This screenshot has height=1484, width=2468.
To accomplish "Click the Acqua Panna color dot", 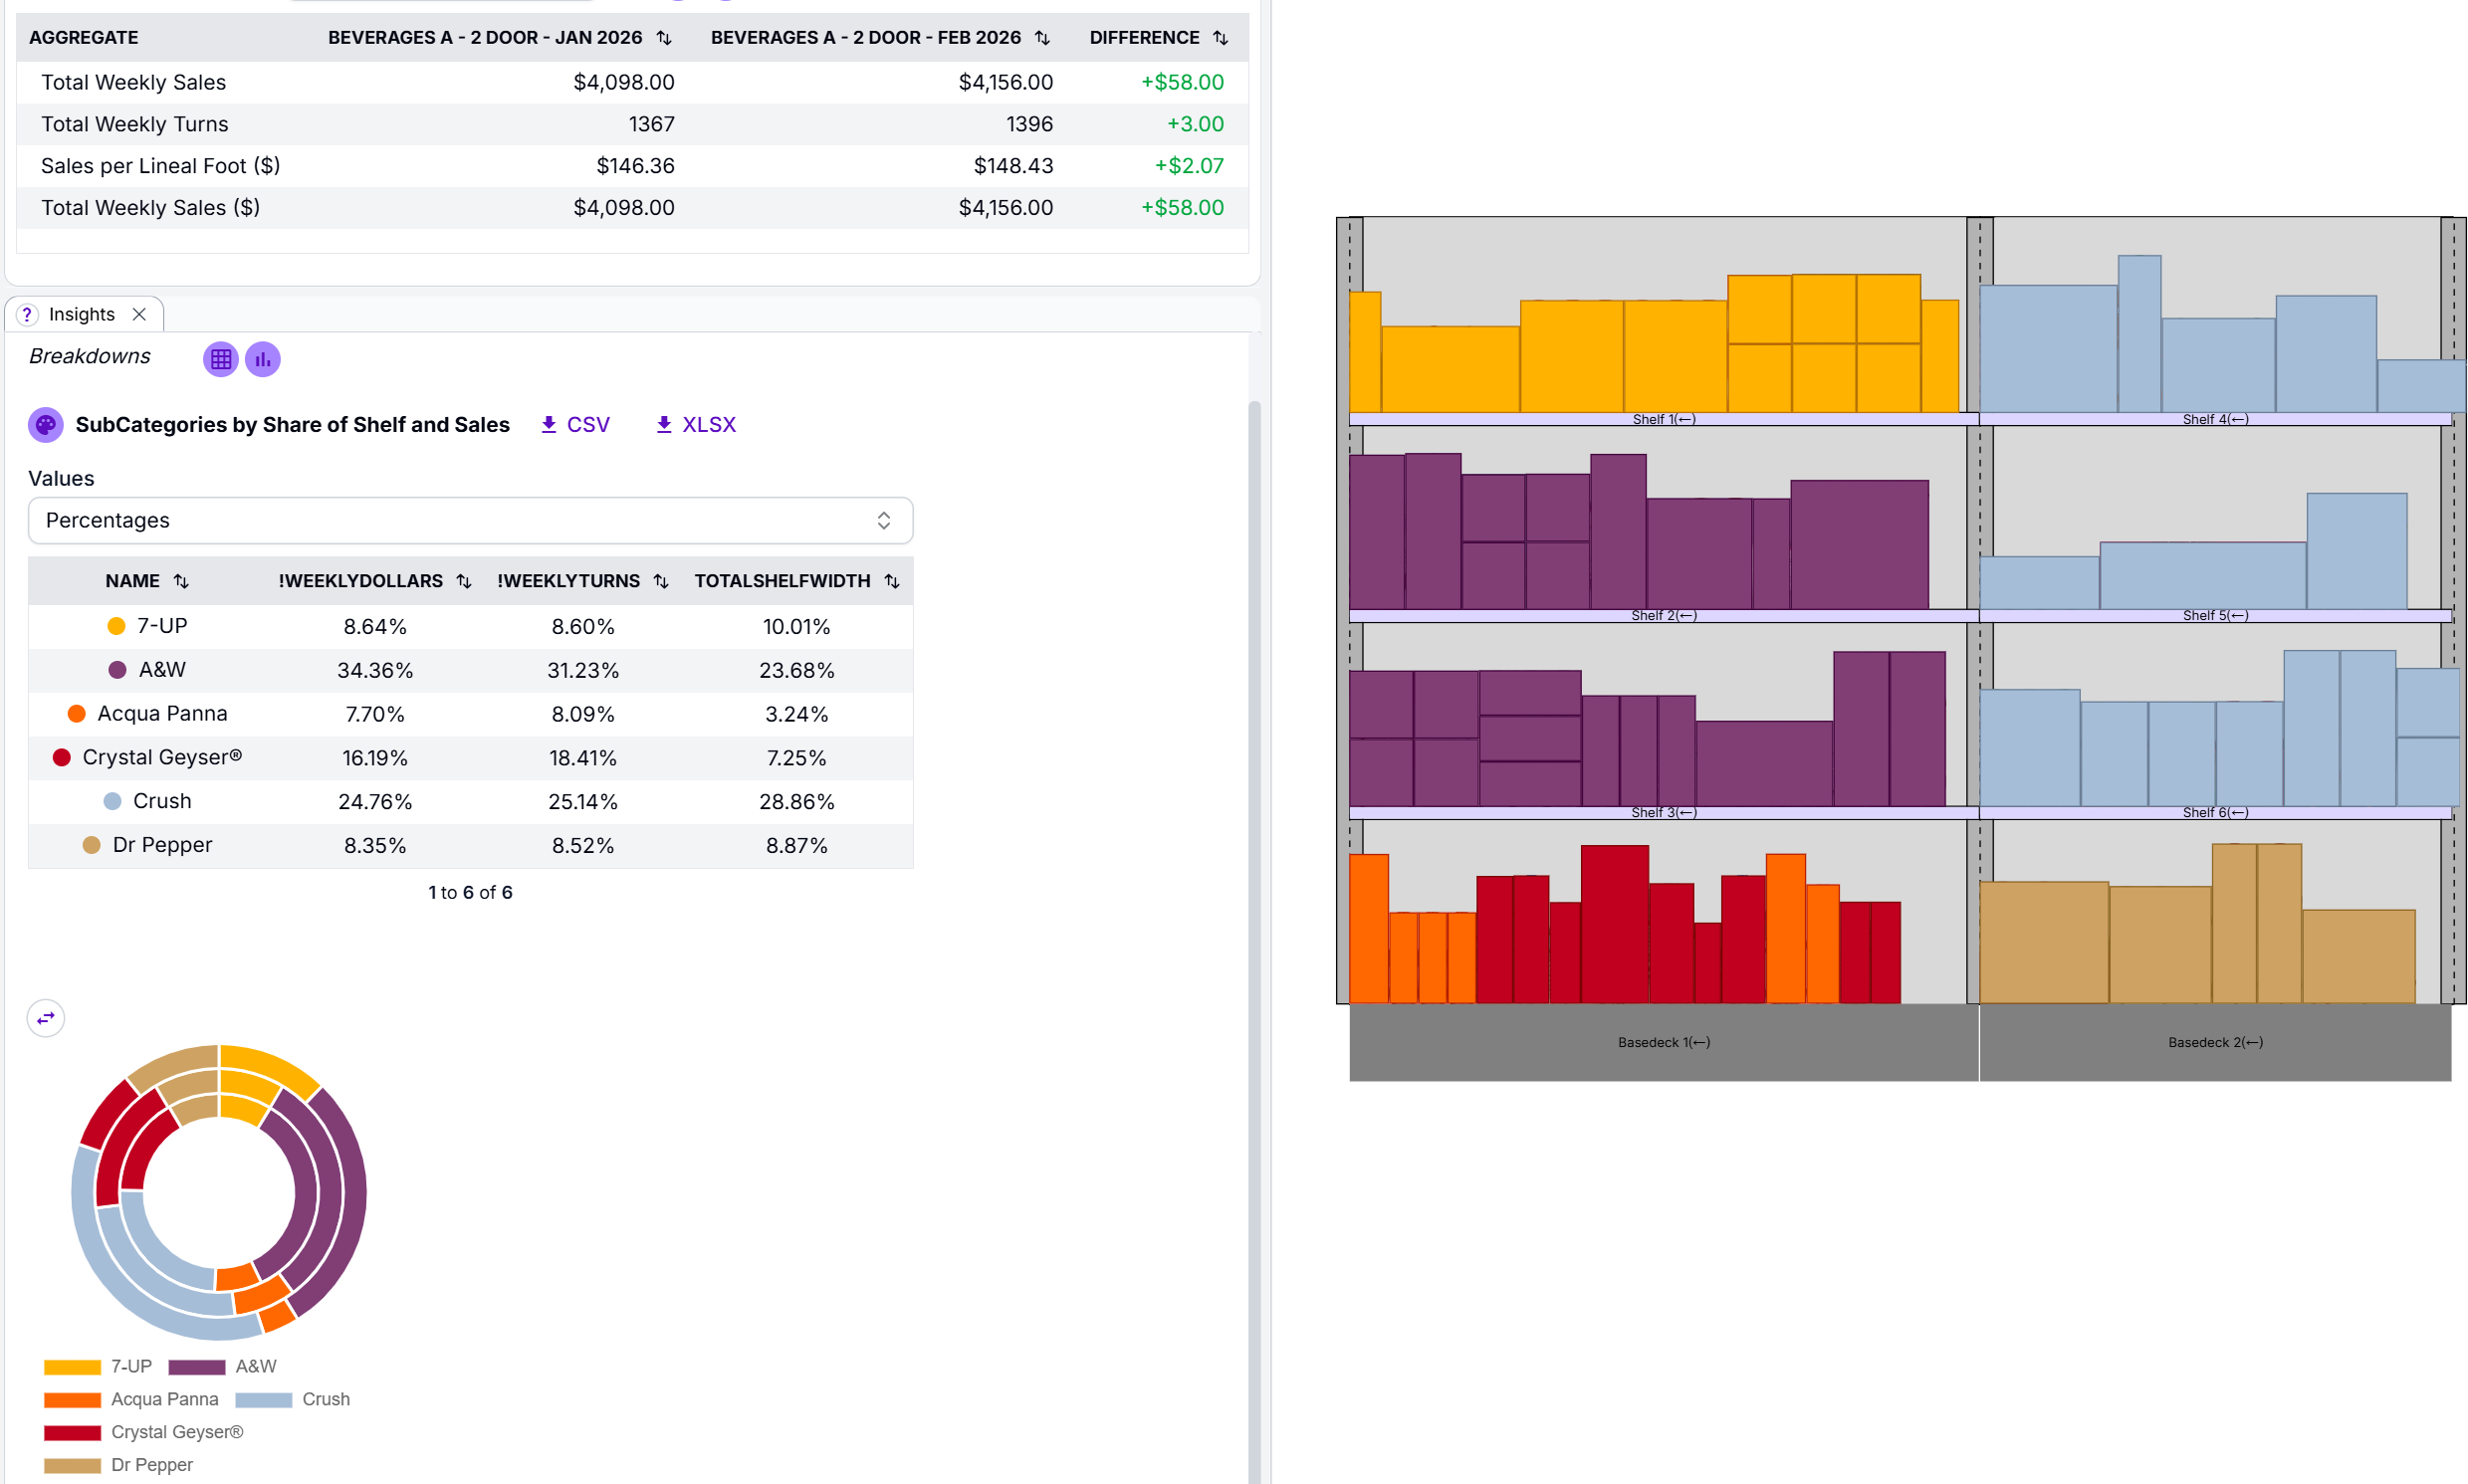I will tap(76, 714).
